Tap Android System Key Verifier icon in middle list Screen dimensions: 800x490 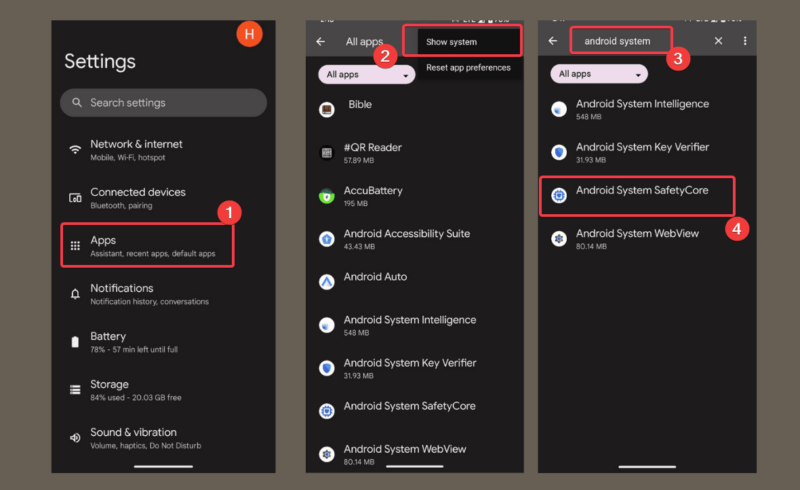tap(327, 368)
